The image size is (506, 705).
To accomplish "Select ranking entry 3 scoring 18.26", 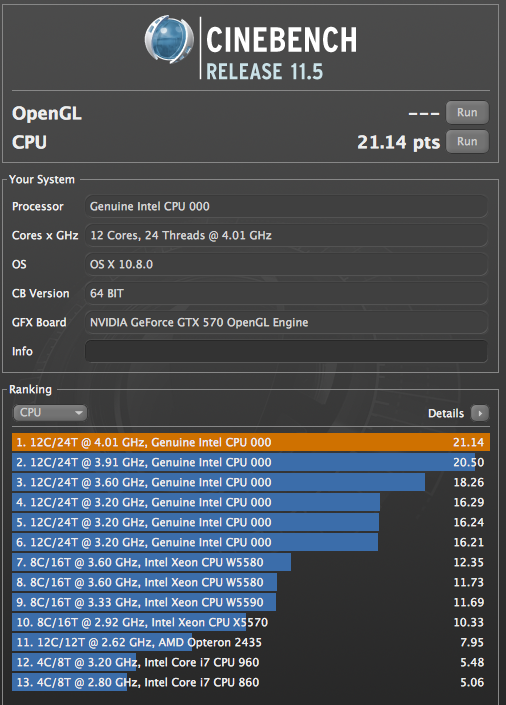I will tap(251, 482).
